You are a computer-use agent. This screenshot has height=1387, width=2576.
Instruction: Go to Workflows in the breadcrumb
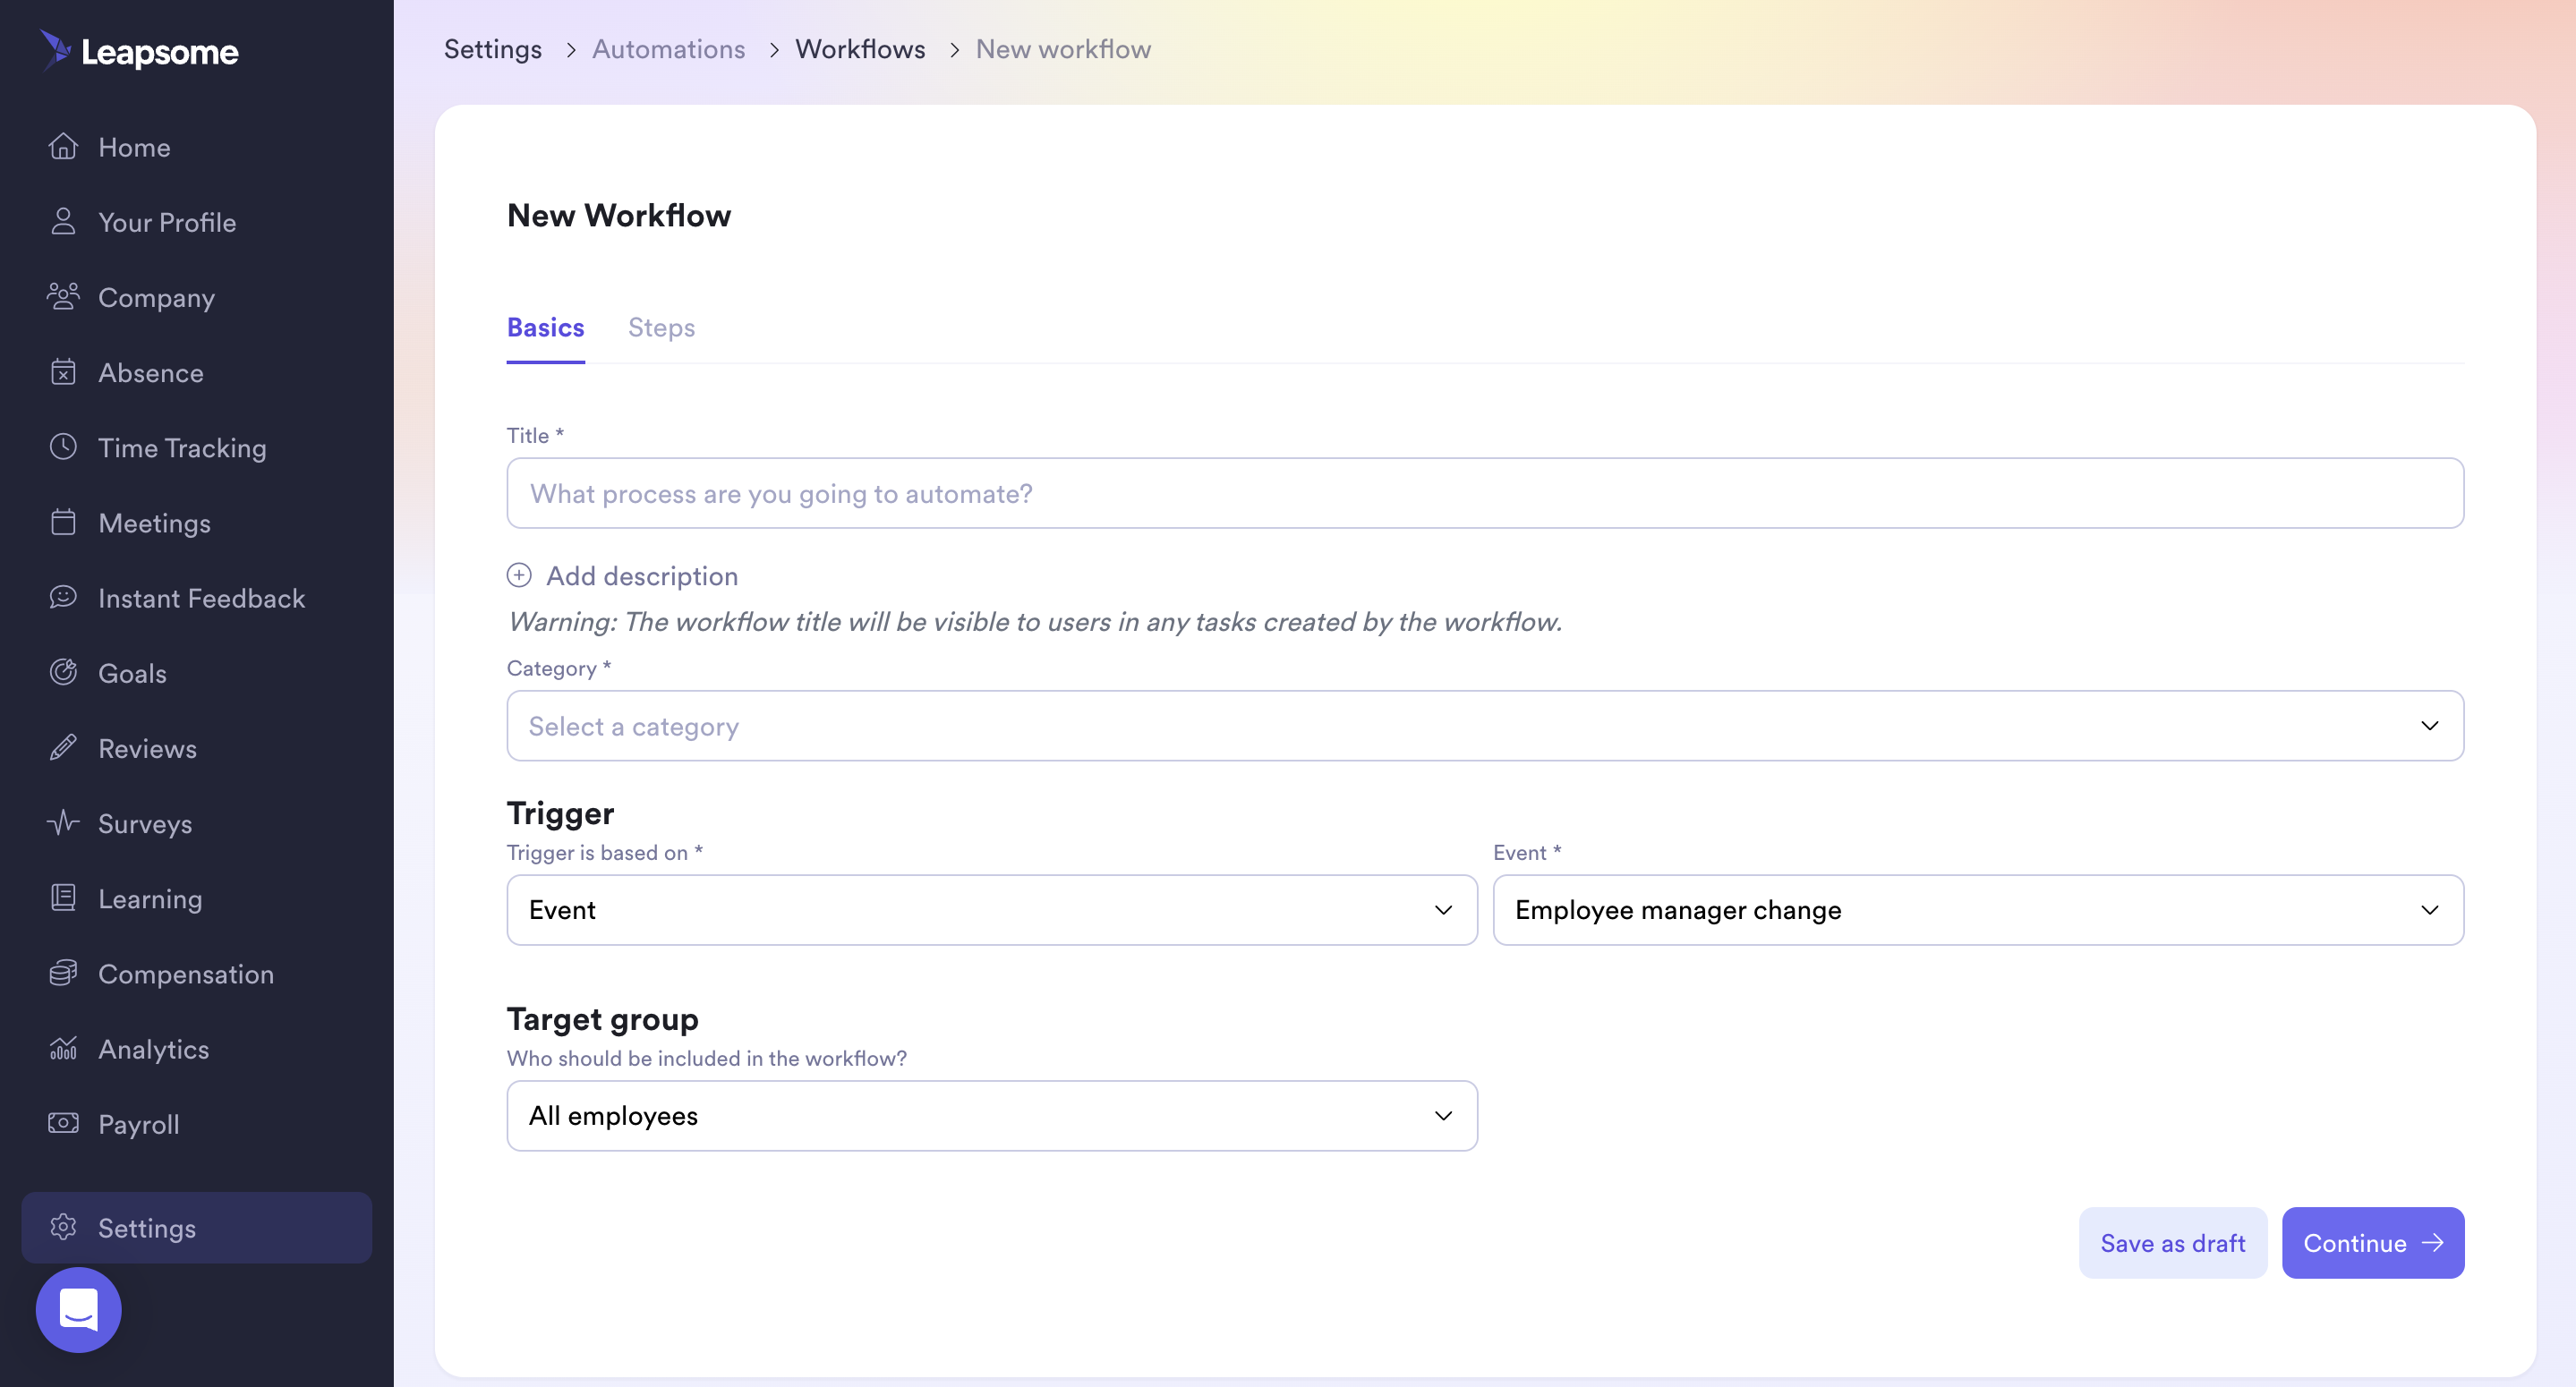860,49
